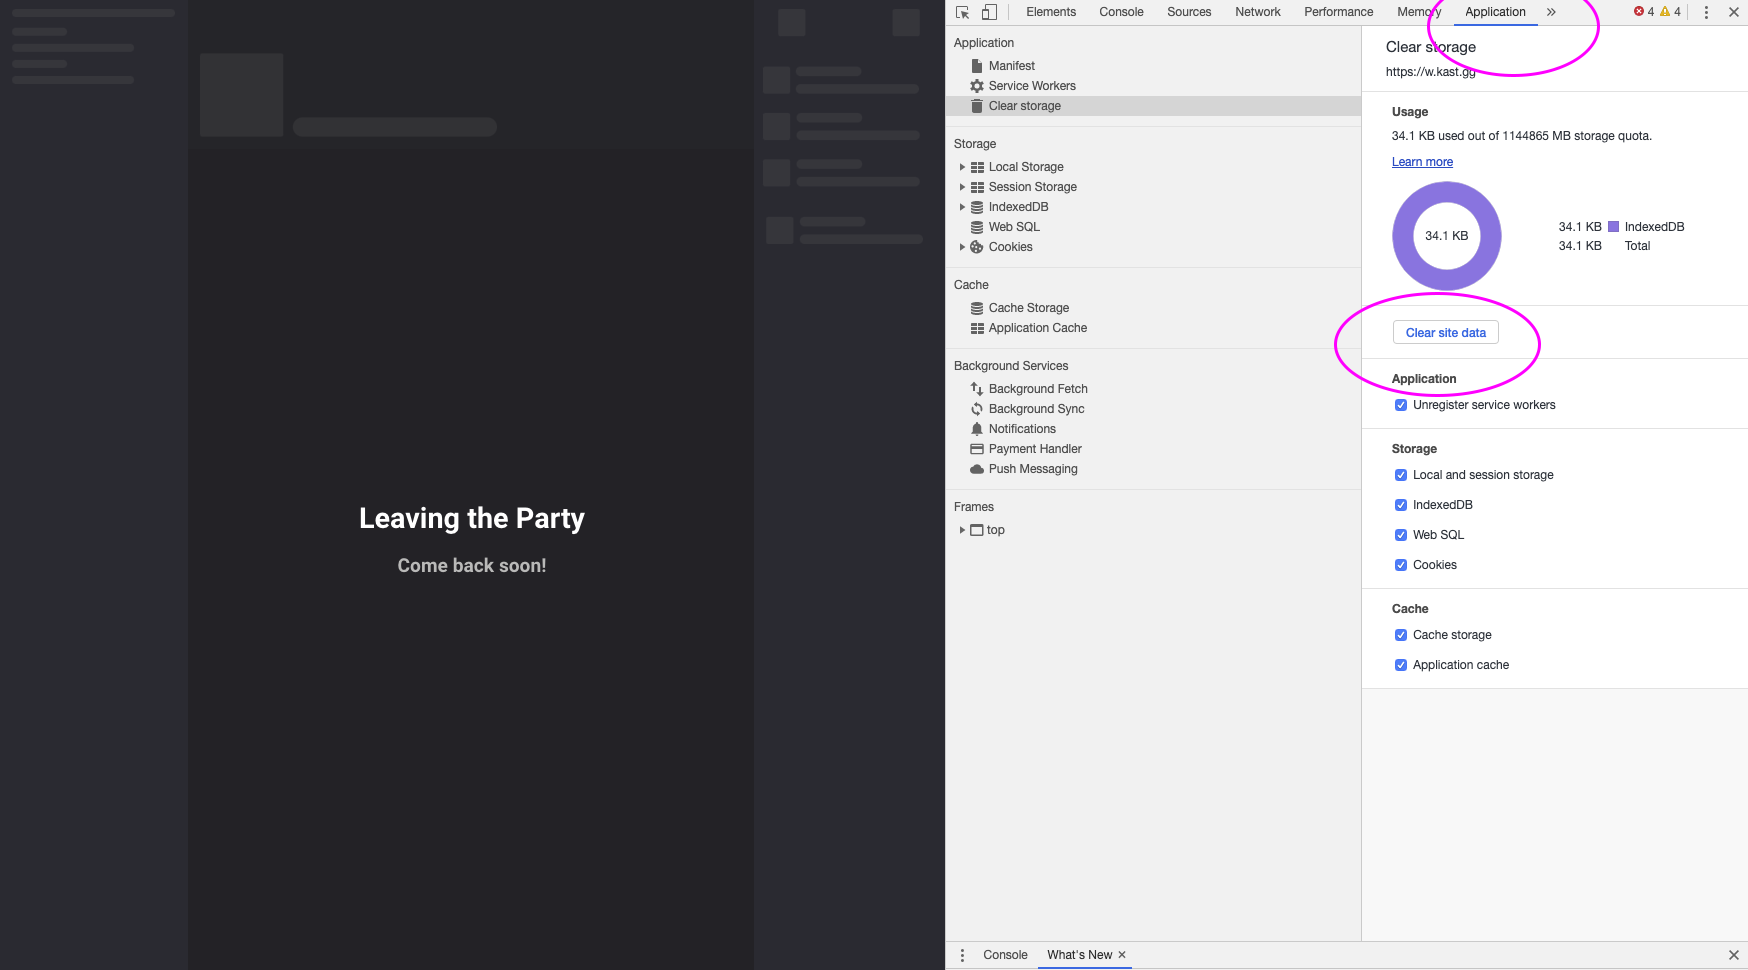Open Push Messaging cloud item

click(x=1032, y=469)
